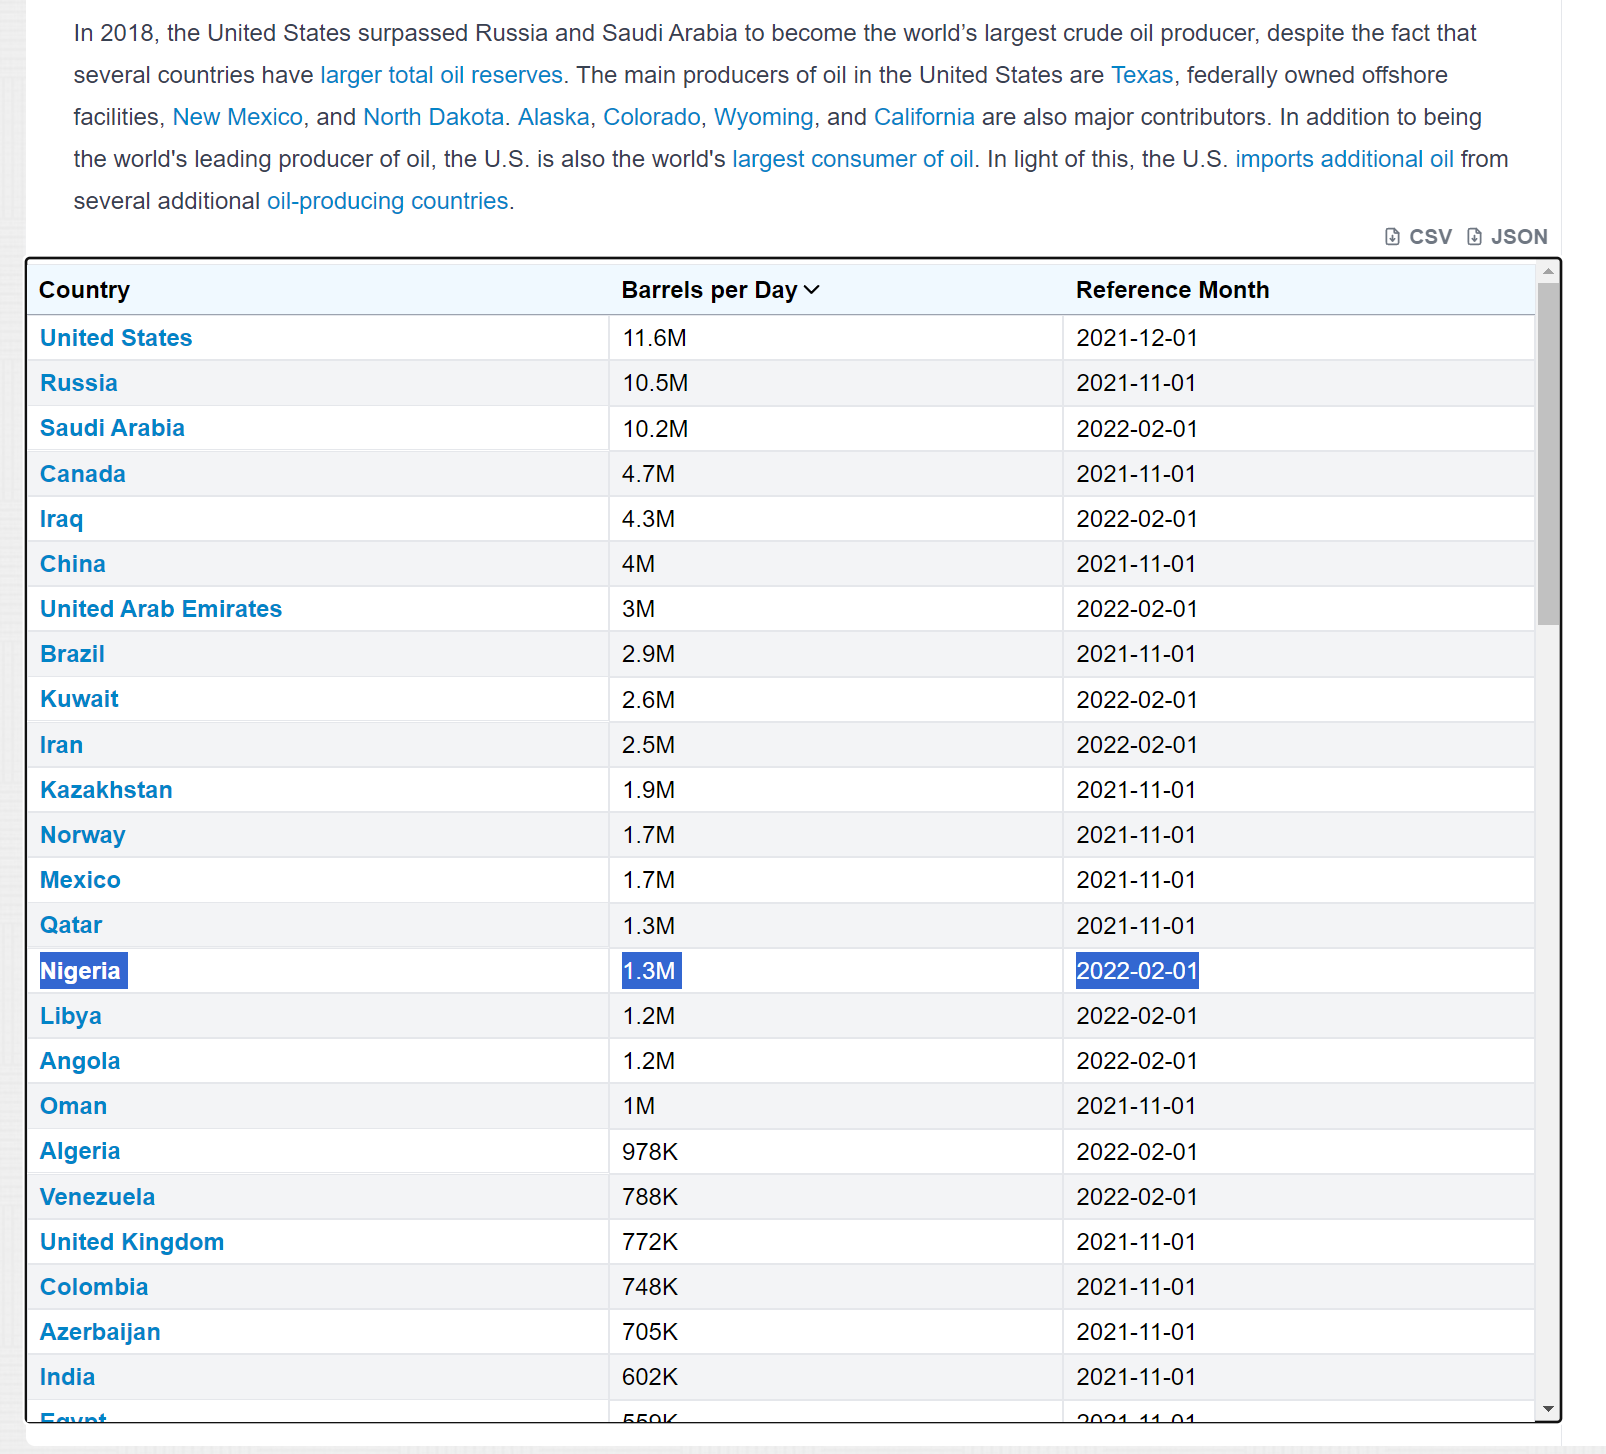
Task: Click the 4M value for China
Action: tap(639, 564)
